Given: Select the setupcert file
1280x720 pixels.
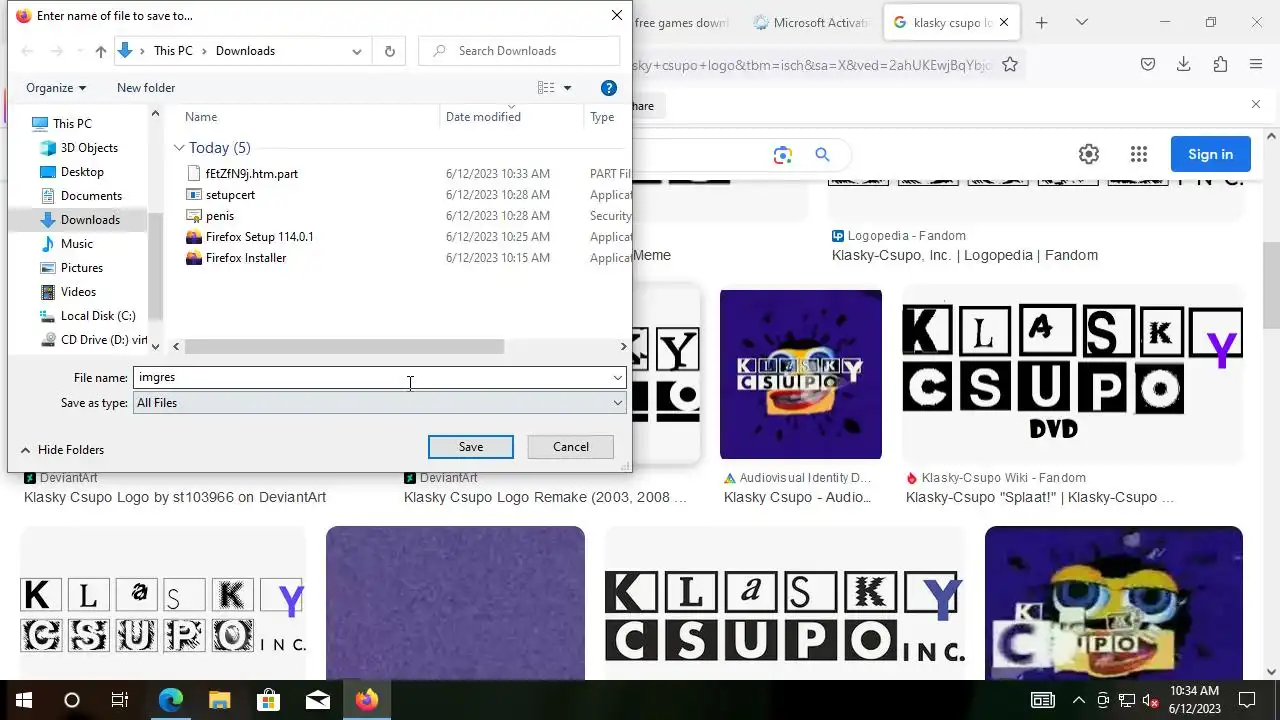Looking at the screenshot, I should point(230,195).
